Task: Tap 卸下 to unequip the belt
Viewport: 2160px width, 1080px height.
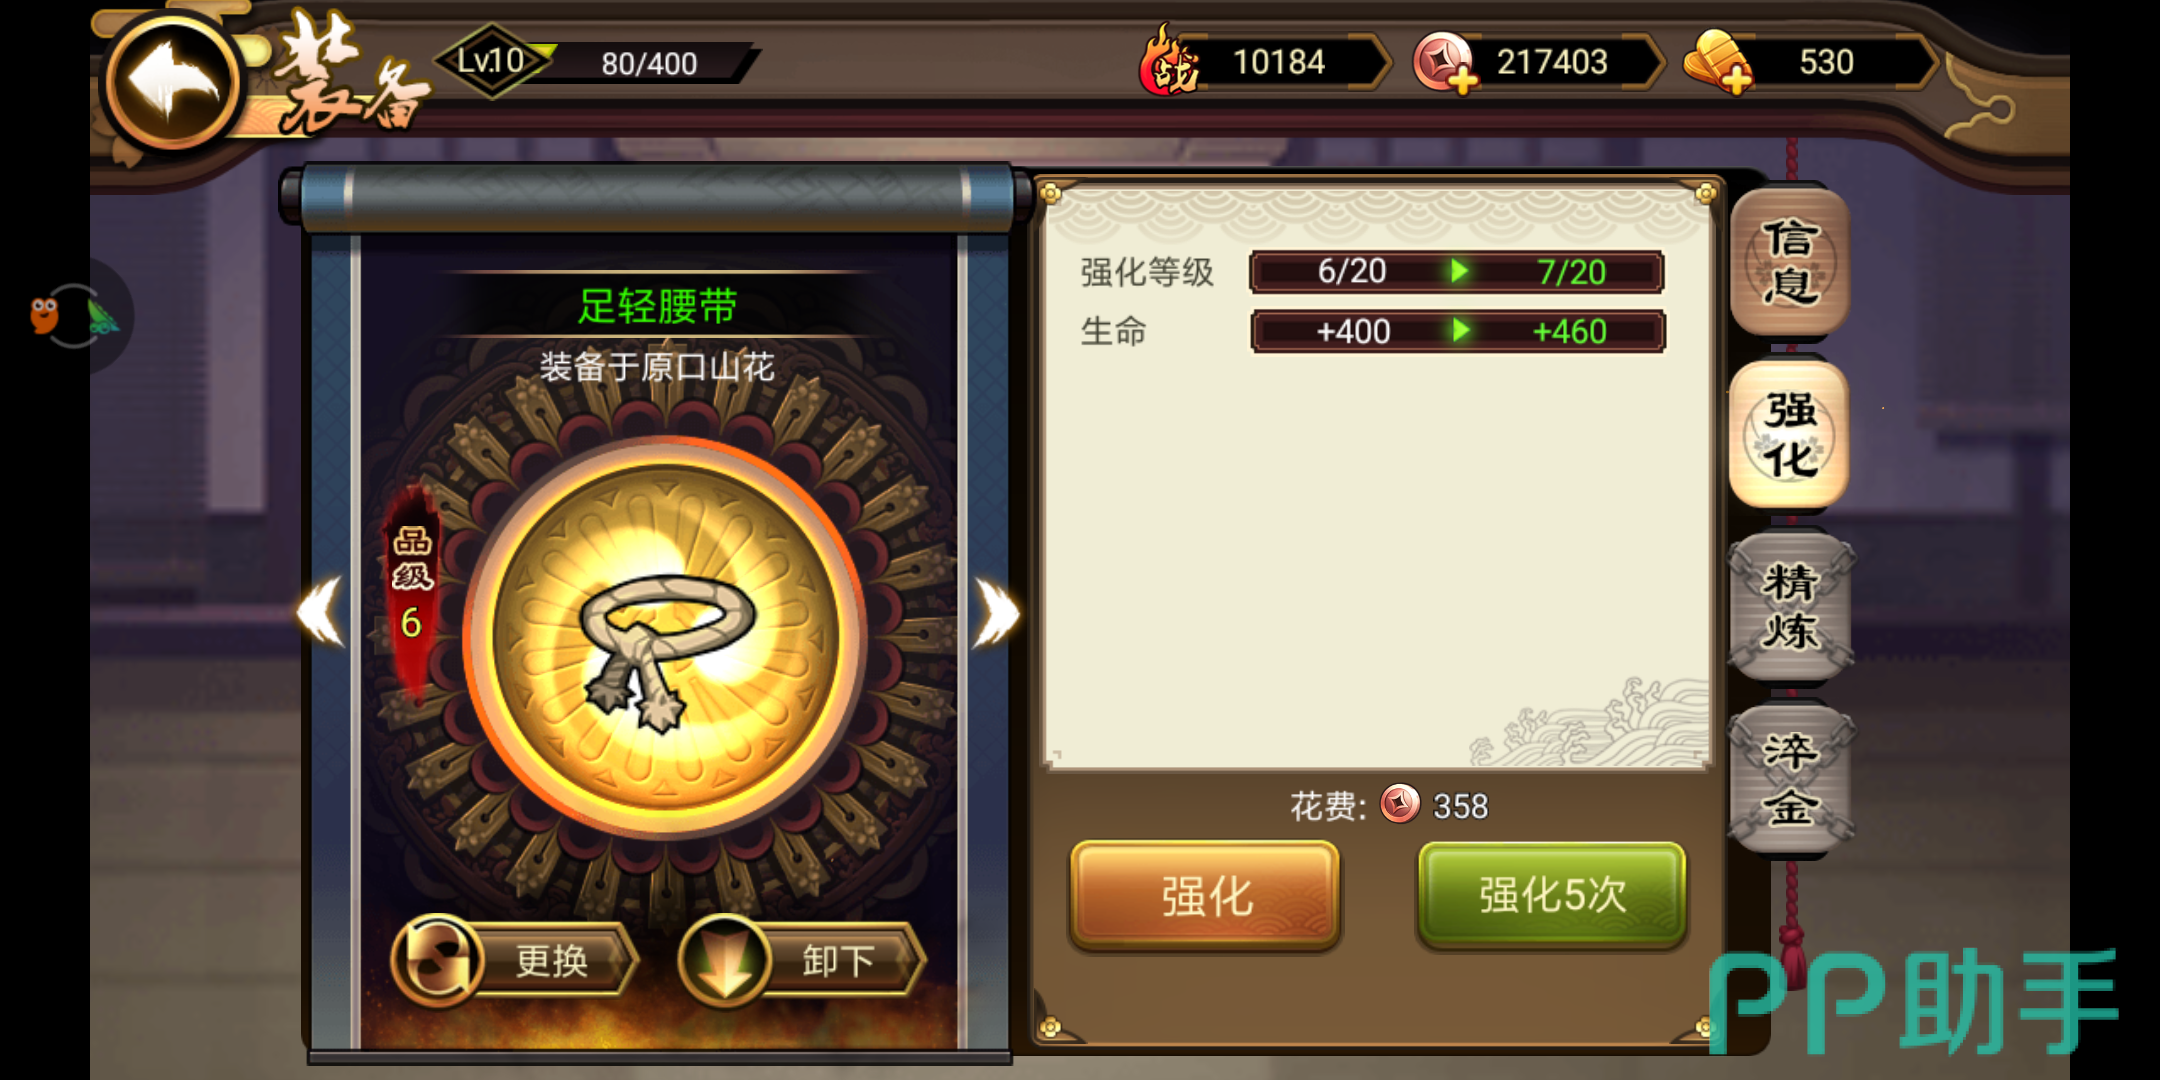Action: pos(802,960)
